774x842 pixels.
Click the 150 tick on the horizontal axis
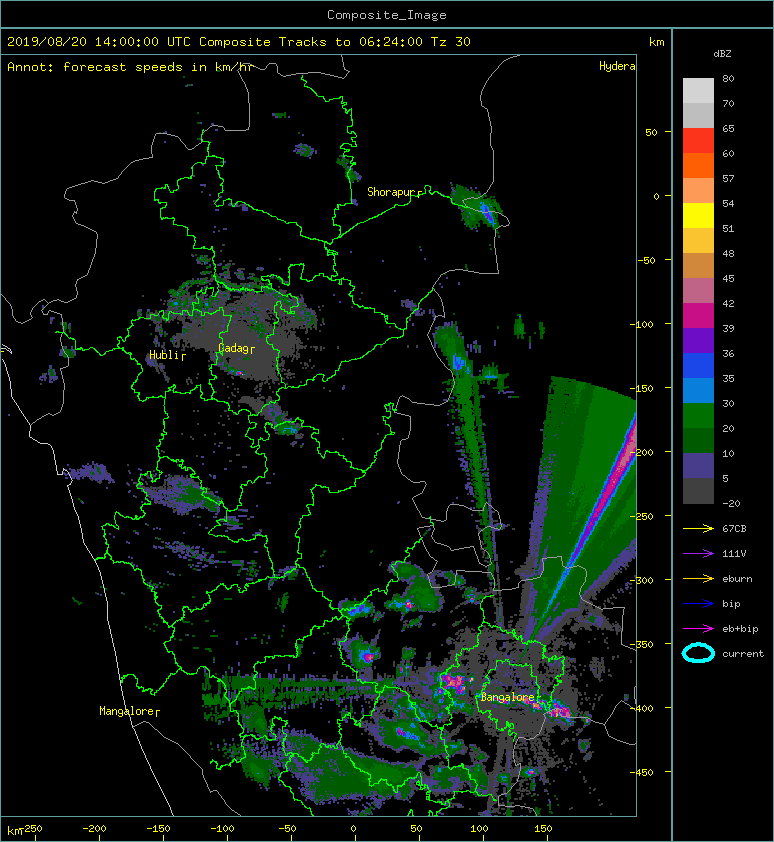click(x=543, y=829)
